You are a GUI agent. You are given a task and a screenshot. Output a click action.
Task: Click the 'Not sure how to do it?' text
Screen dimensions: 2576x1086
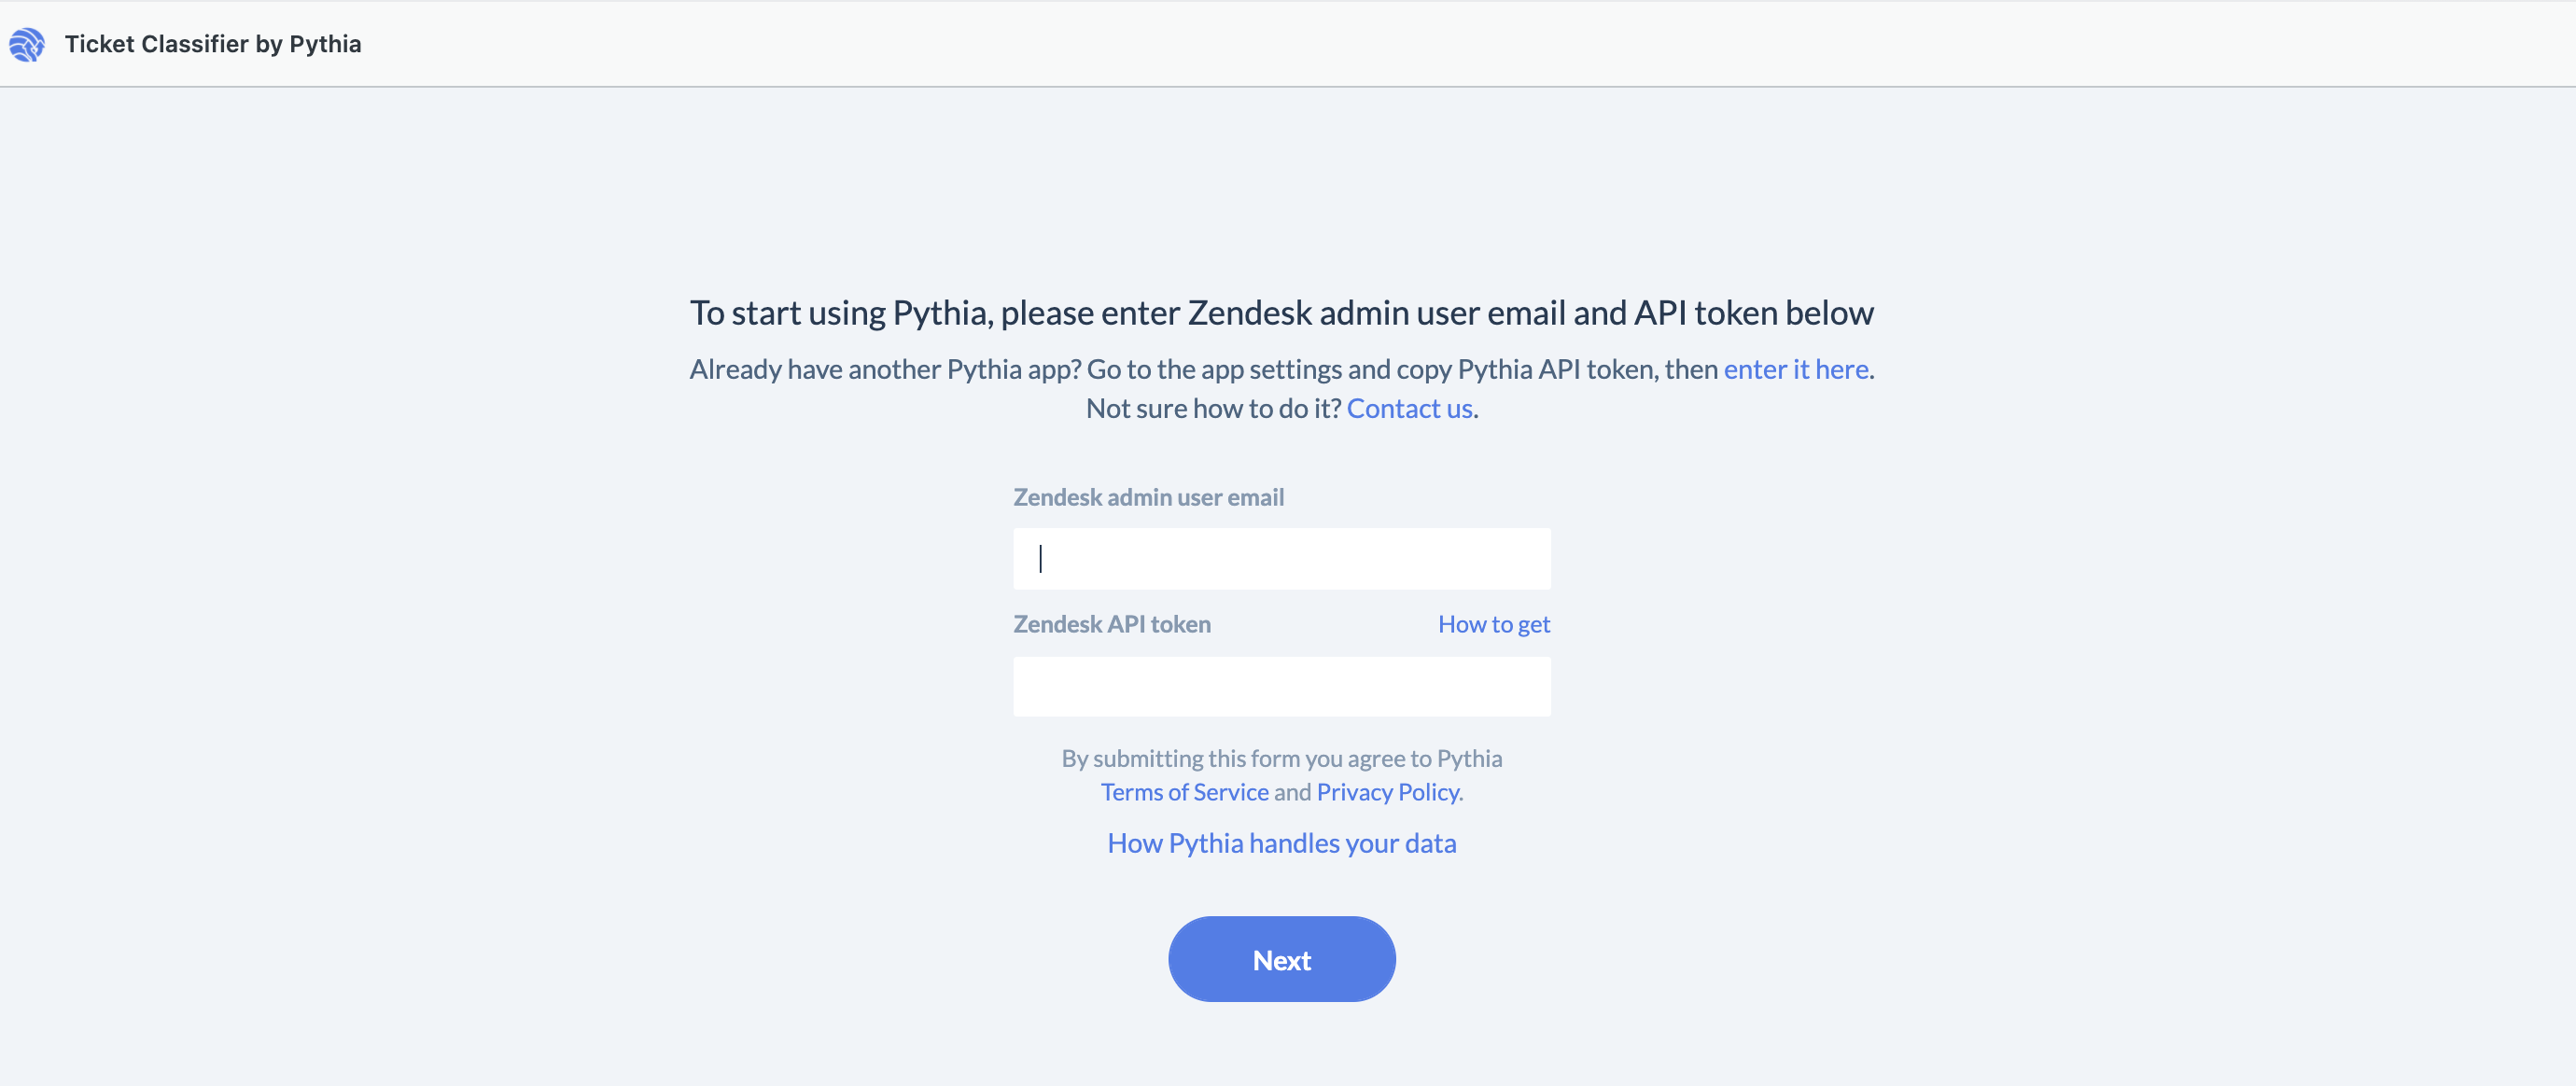1213,408
